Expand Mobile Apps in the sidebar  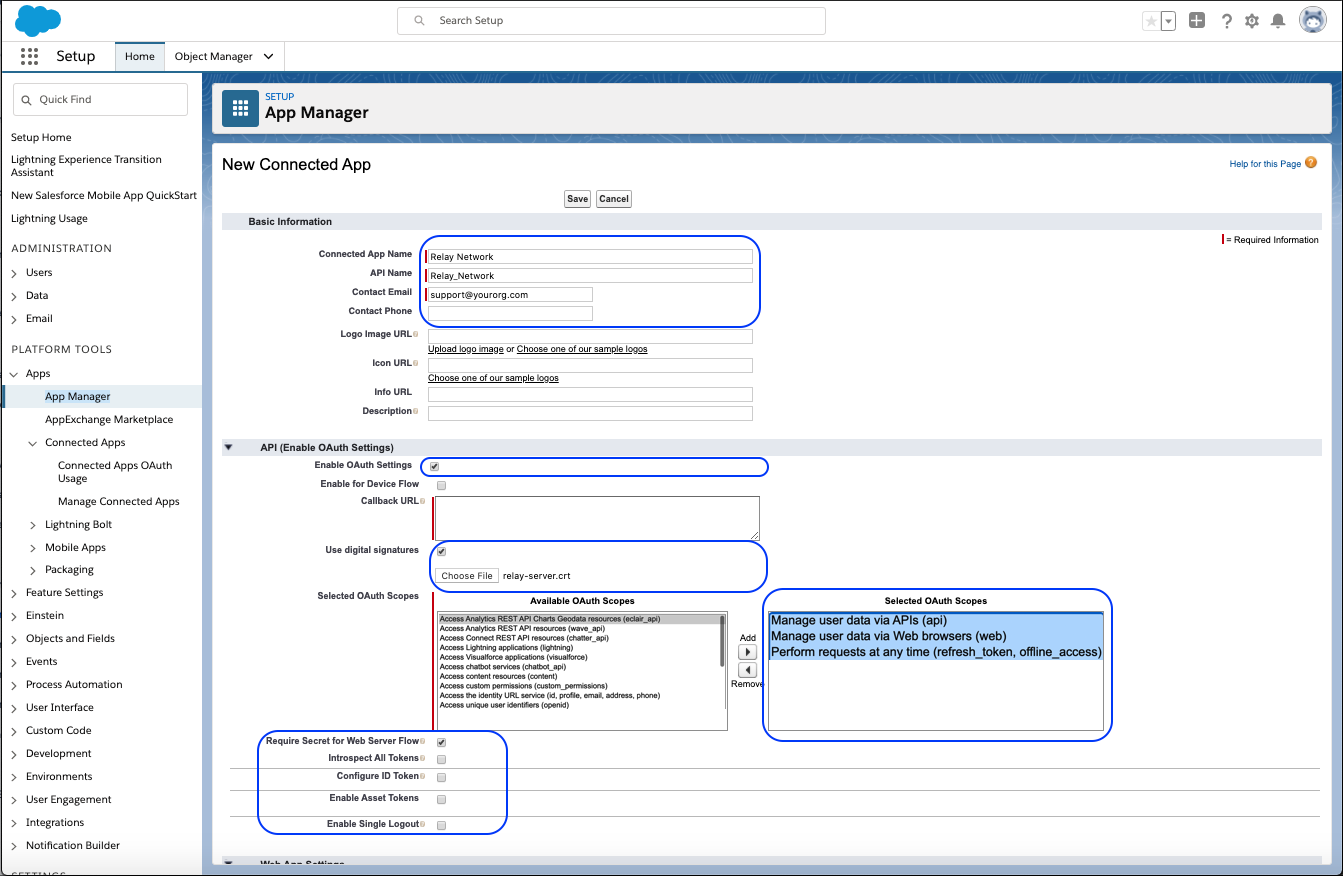click(x=31, y=547)
